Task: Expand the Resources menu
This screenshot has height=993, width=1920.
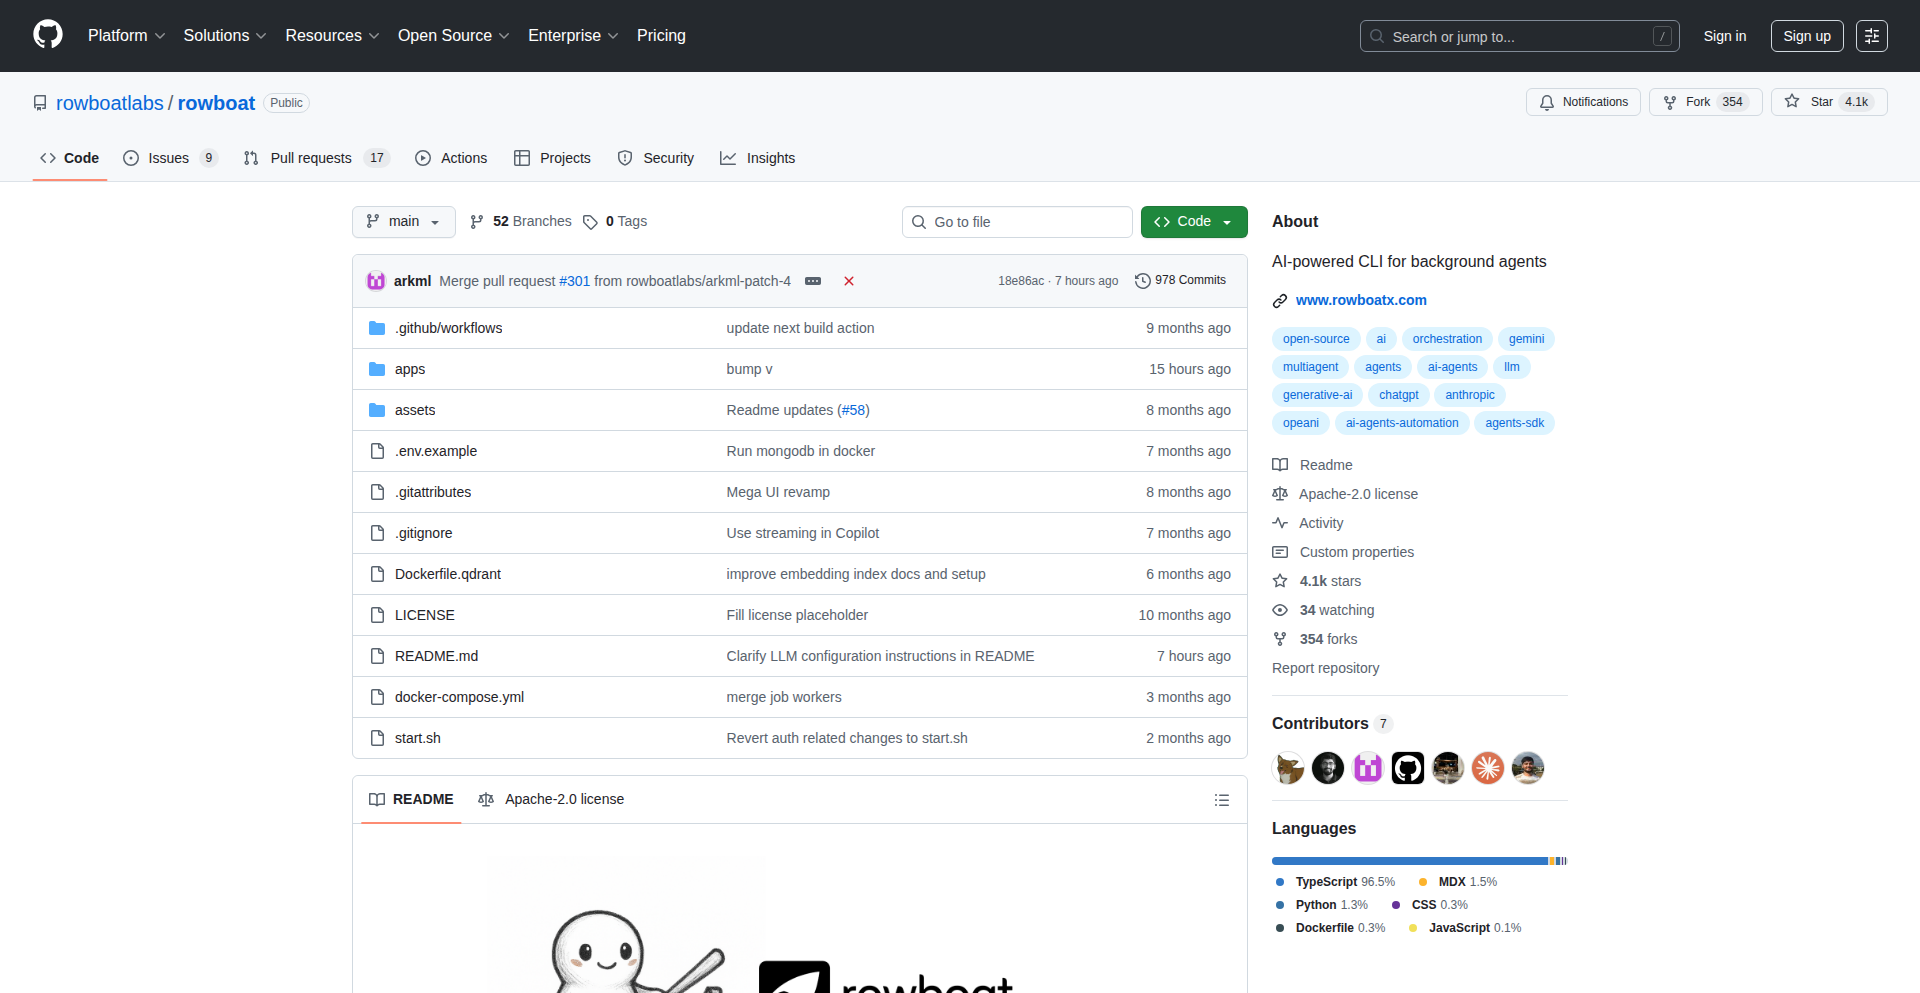Action: coord(332,36)
